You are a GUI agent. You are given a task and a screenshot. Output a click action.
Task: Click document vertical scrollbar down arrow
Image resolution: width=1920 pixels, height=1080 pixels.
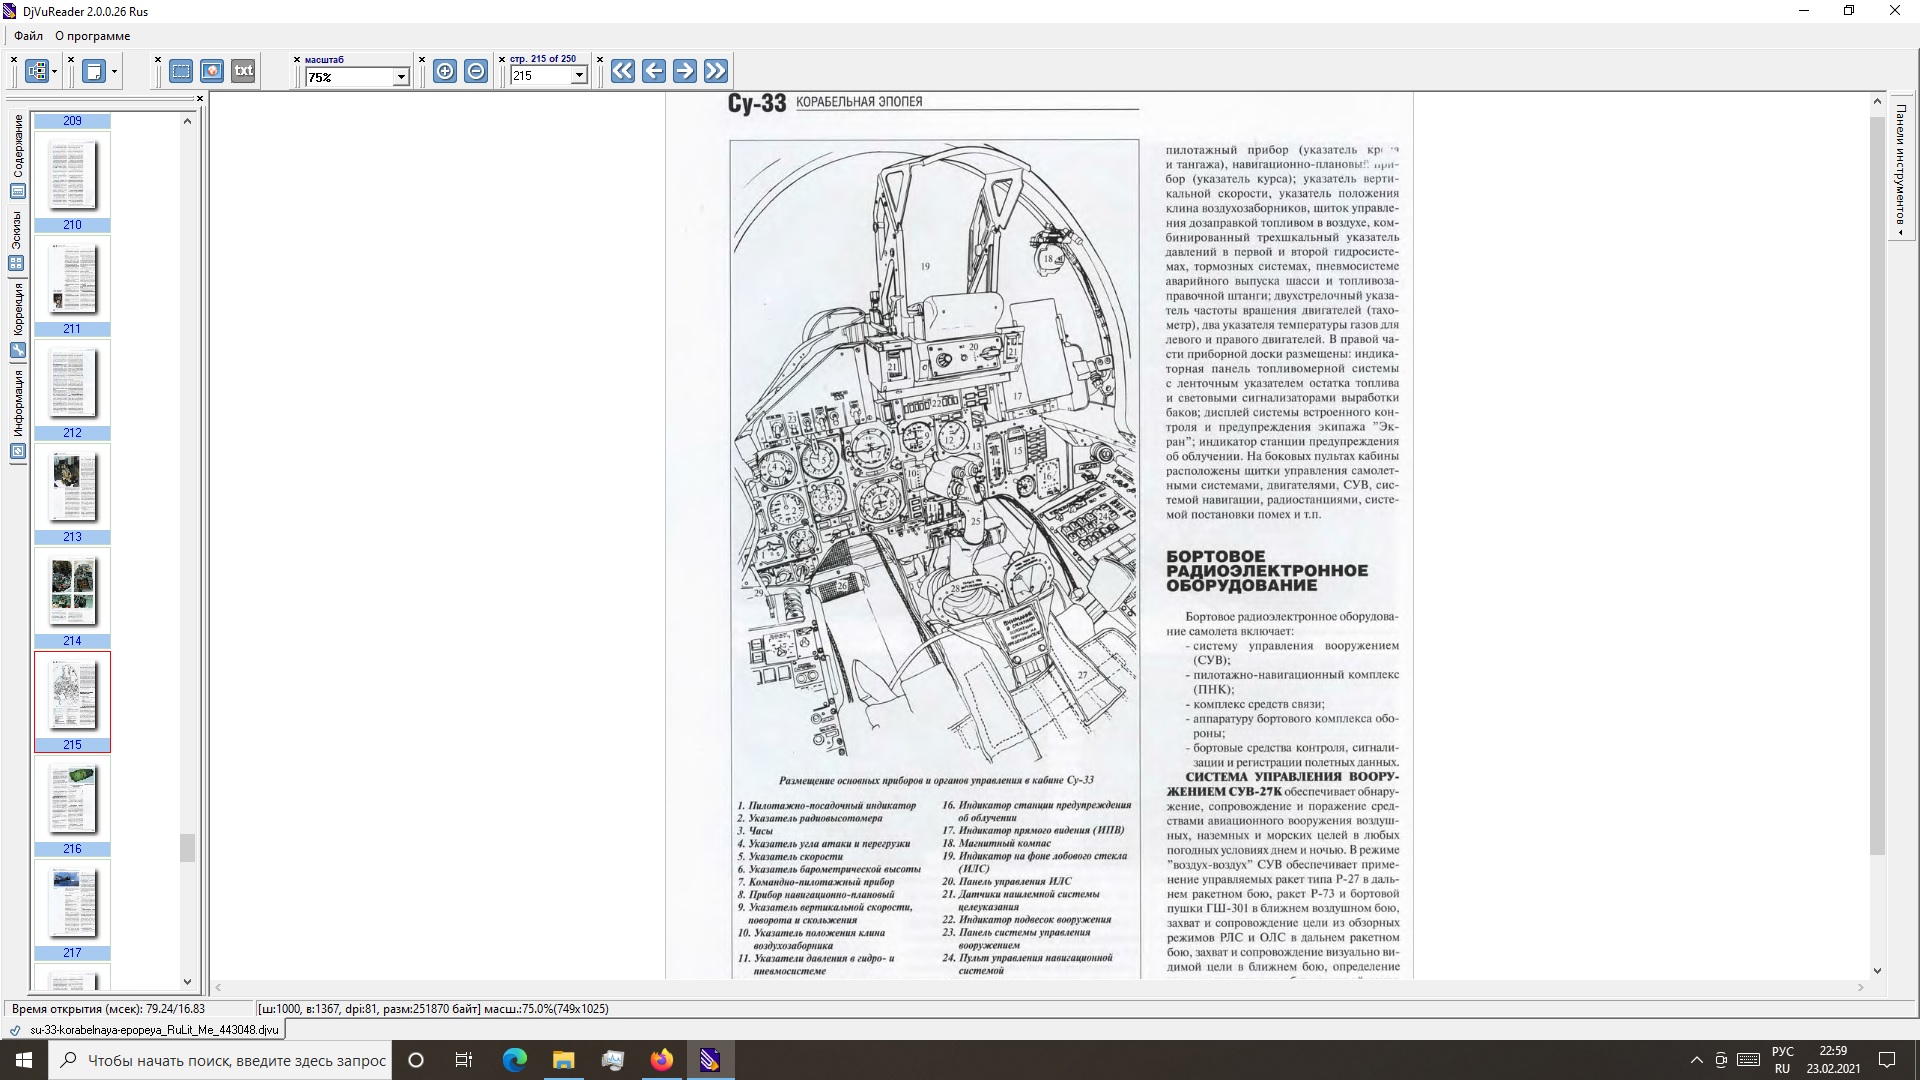pyautogui.click(x=1877, y=970)
